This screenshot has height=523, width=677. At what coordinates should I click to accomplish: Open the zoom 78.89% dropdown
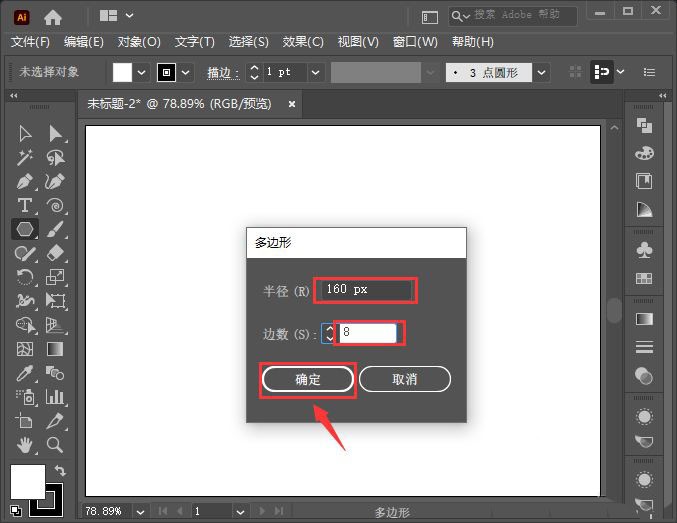click(140, 512)
